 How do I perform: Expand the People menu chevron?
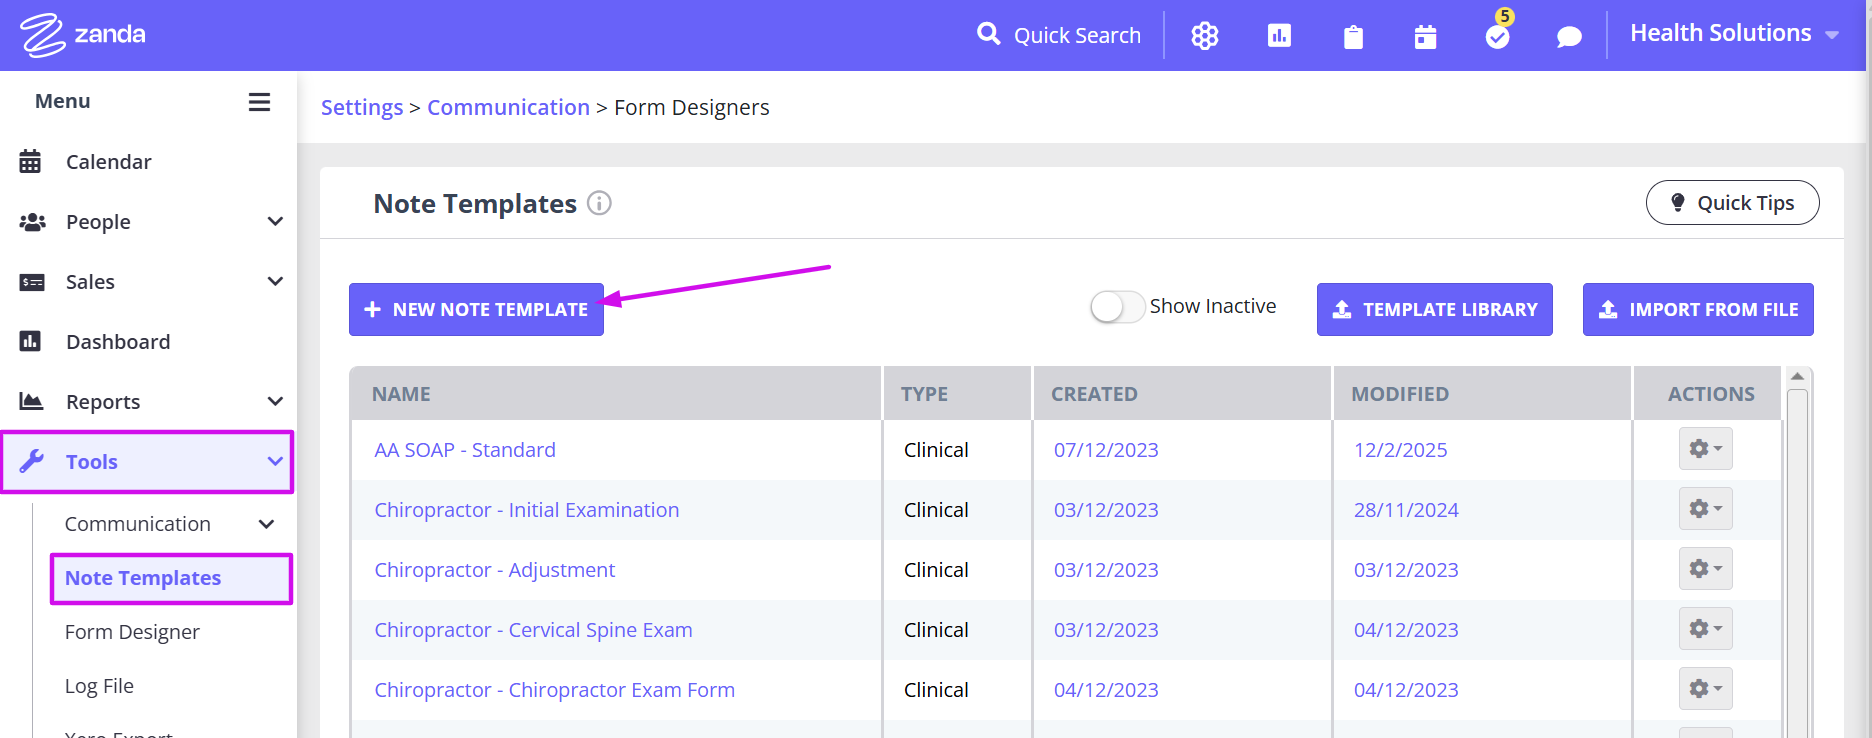[275, 222]
